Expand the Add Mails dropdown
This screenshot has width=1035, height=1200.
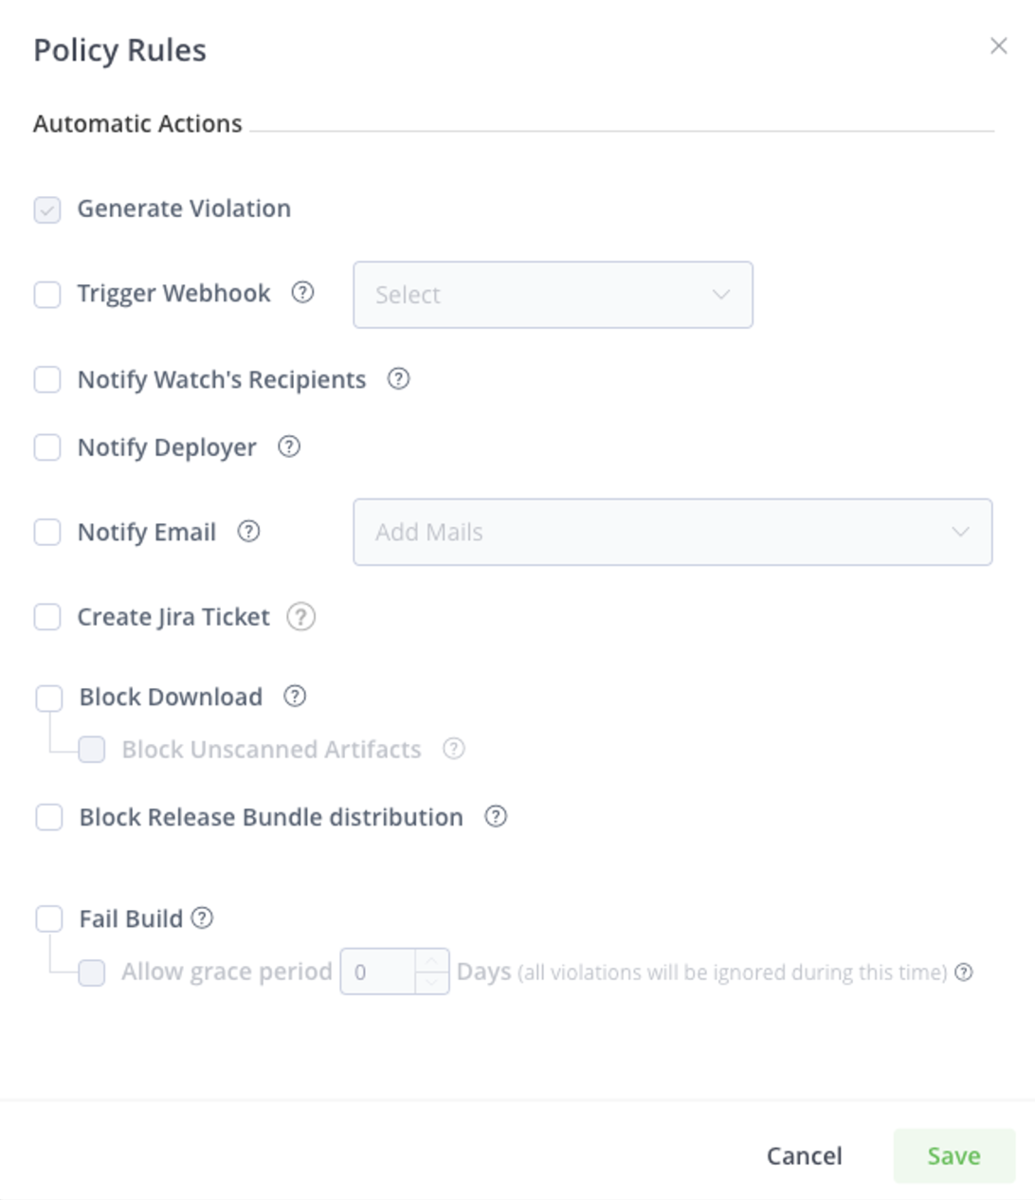click(x=673, y=532)
